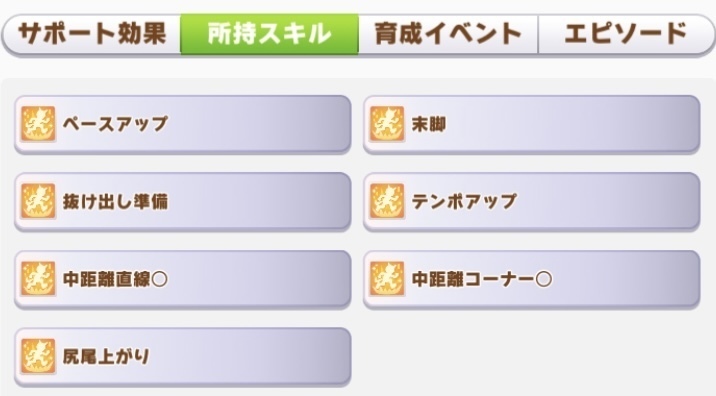
Task: Open the 末脚 skill entry
Action: pos(532,124)
